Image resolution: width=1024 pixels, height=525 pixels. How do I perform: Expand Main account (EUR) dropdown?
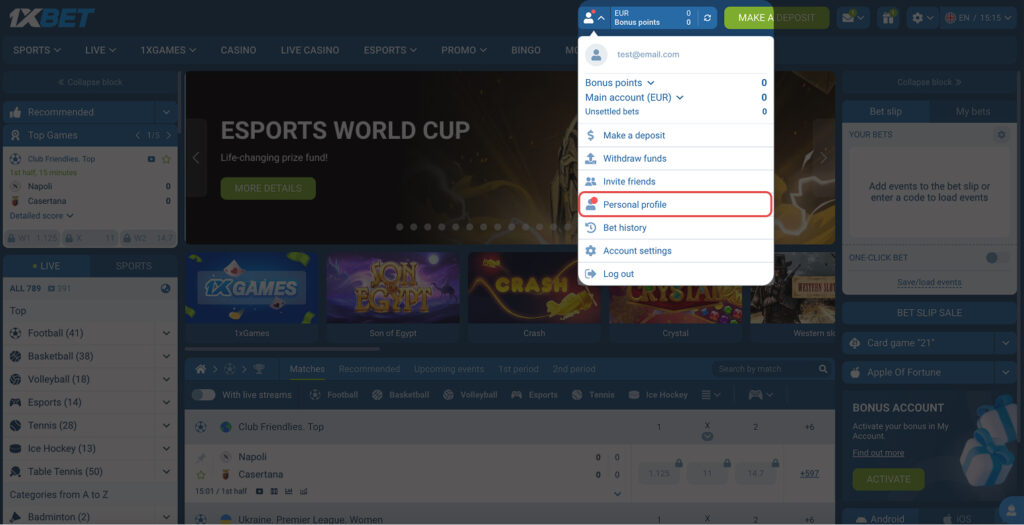point(634,98)
